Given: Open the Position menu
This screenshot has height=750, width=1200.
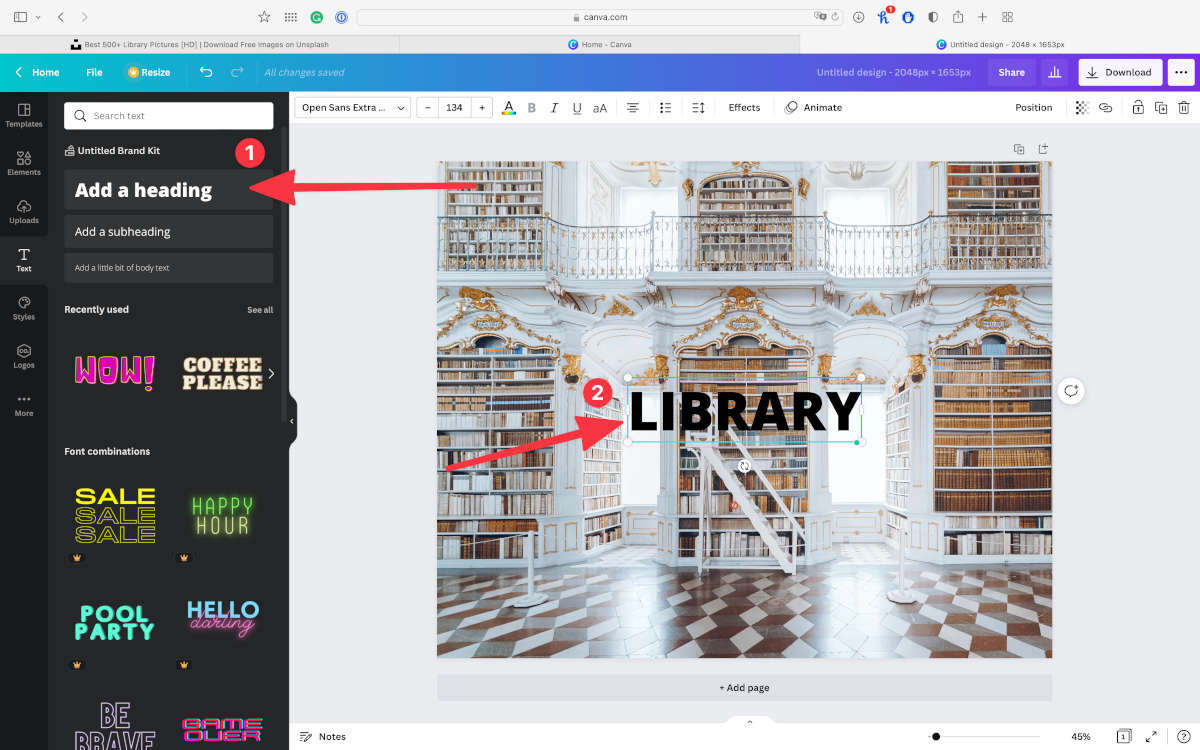Looking at the screenshot, I should tap(1034, 107).
